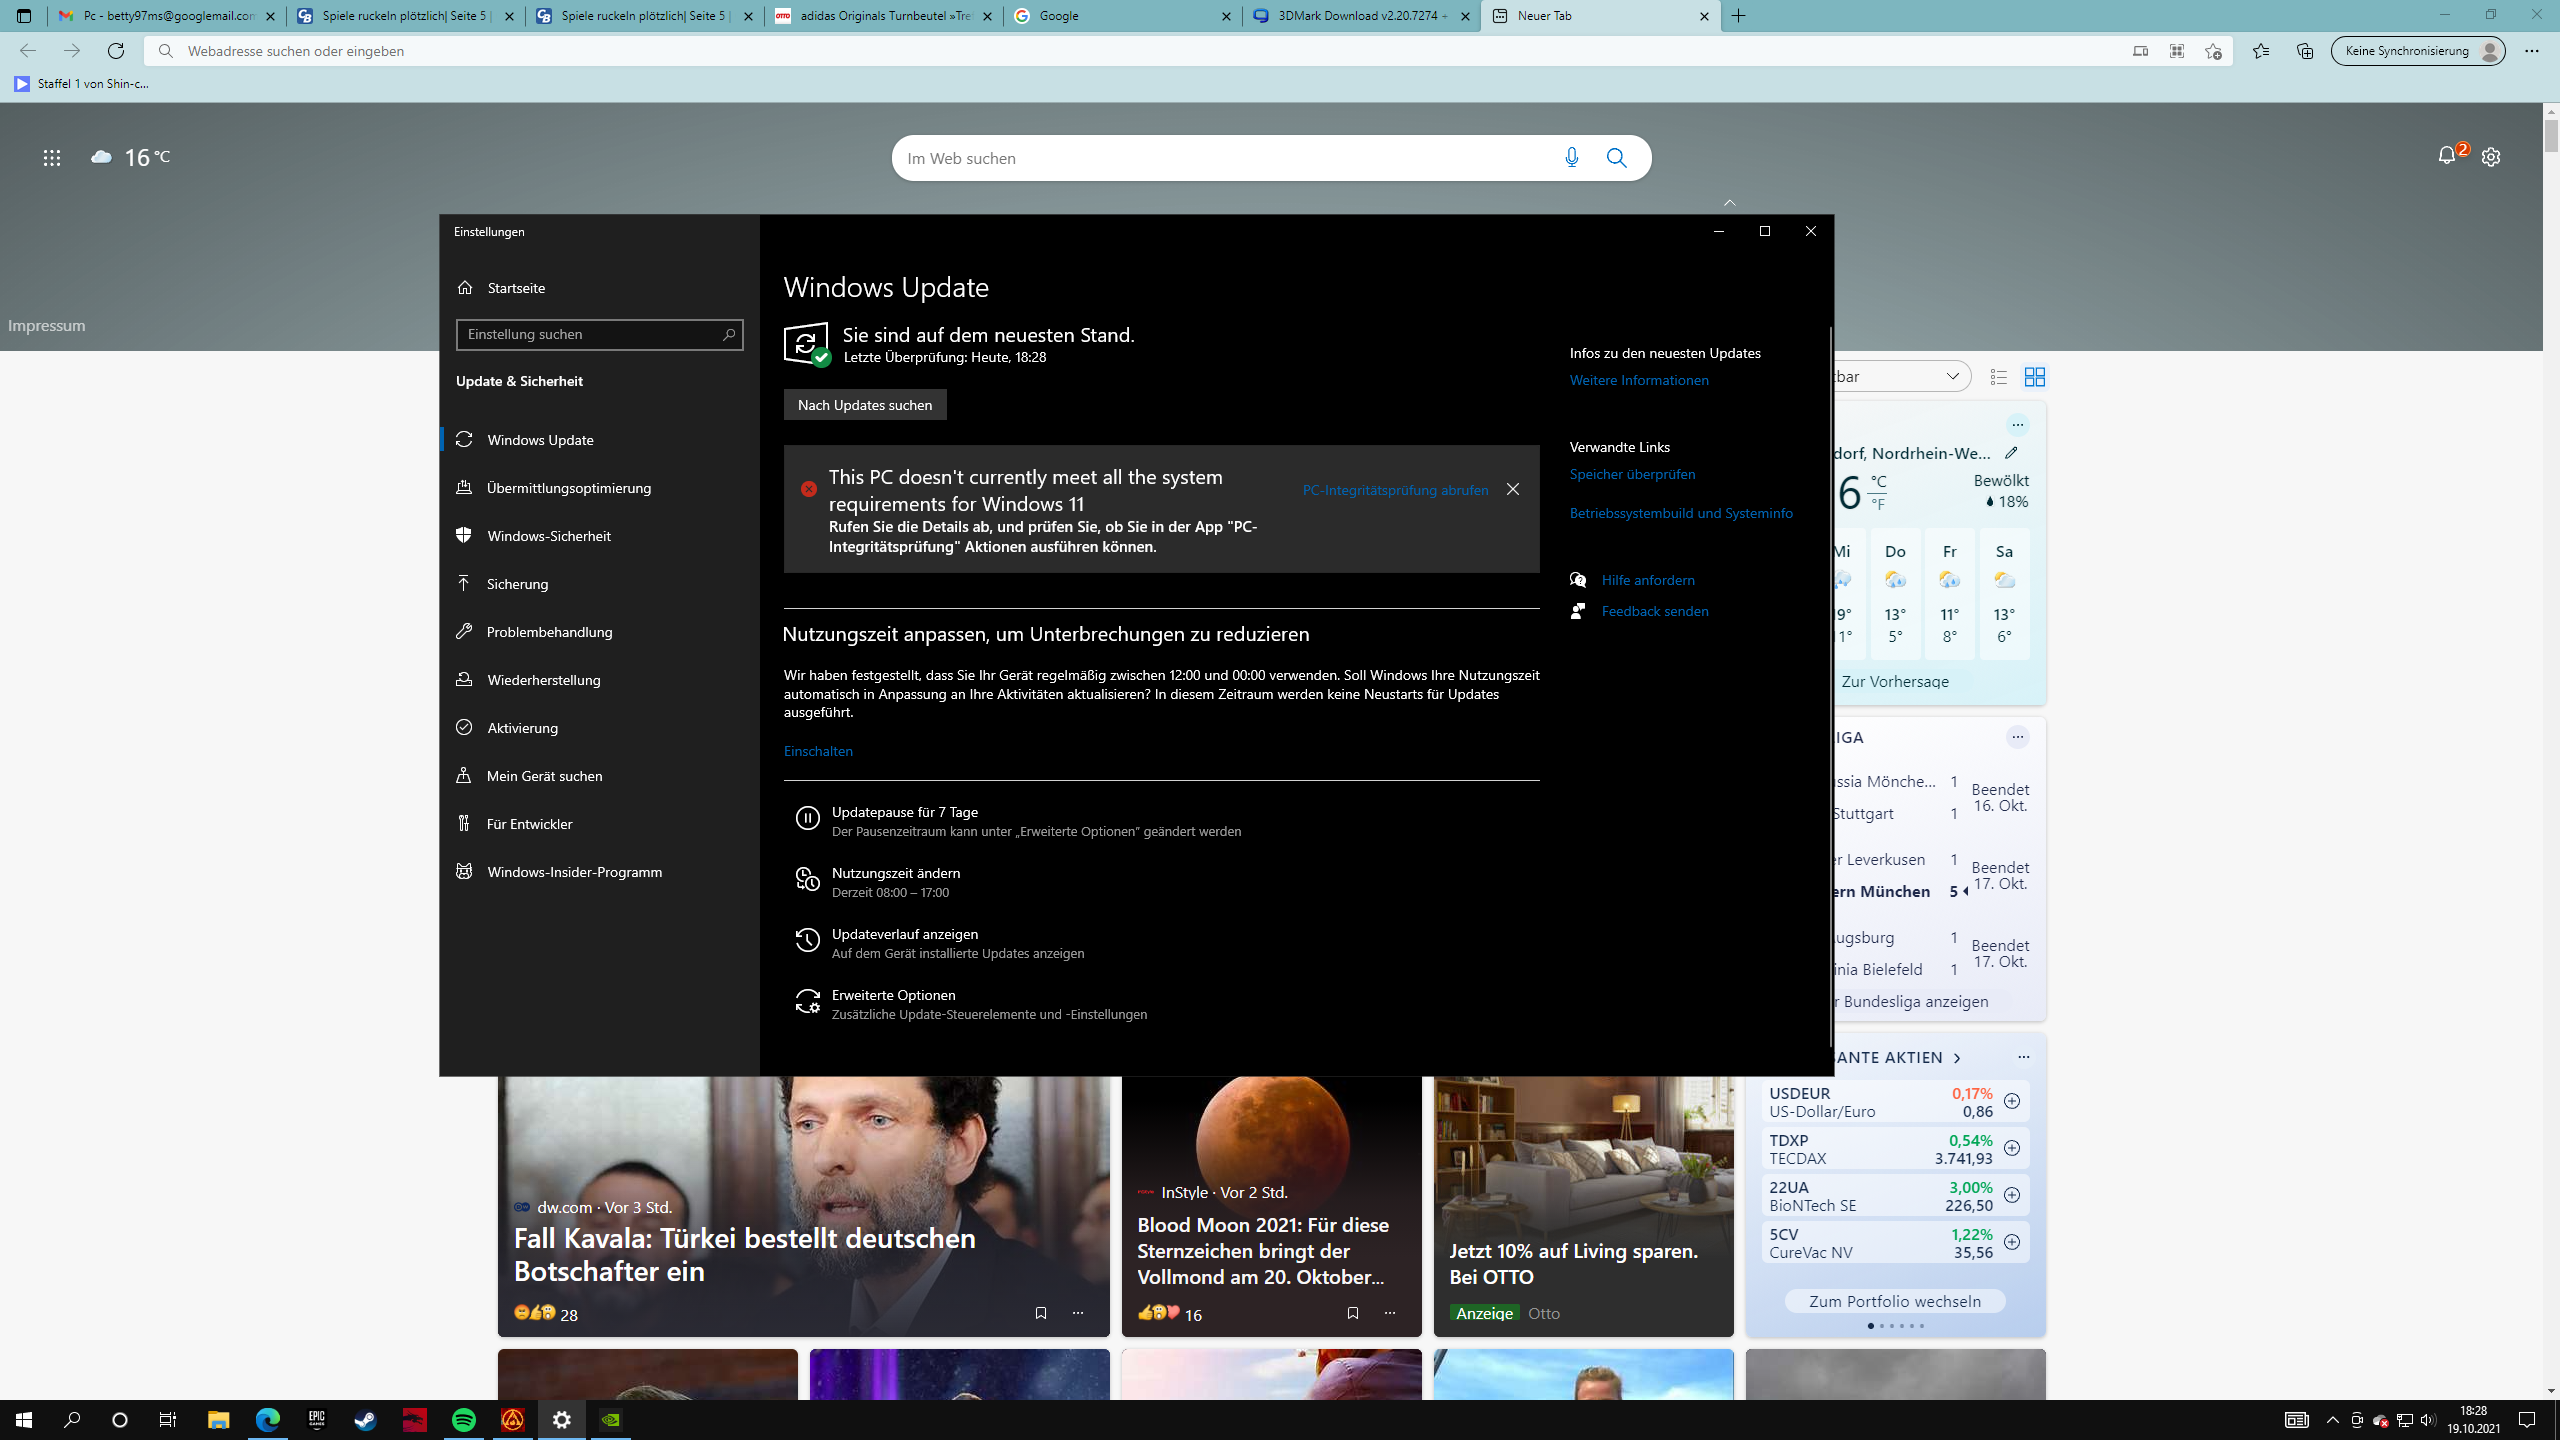Turn on automatic Nutzungszeit via Einschalten
Image resolution: width=2560 pixels, height=1440 pixels.
818,751
